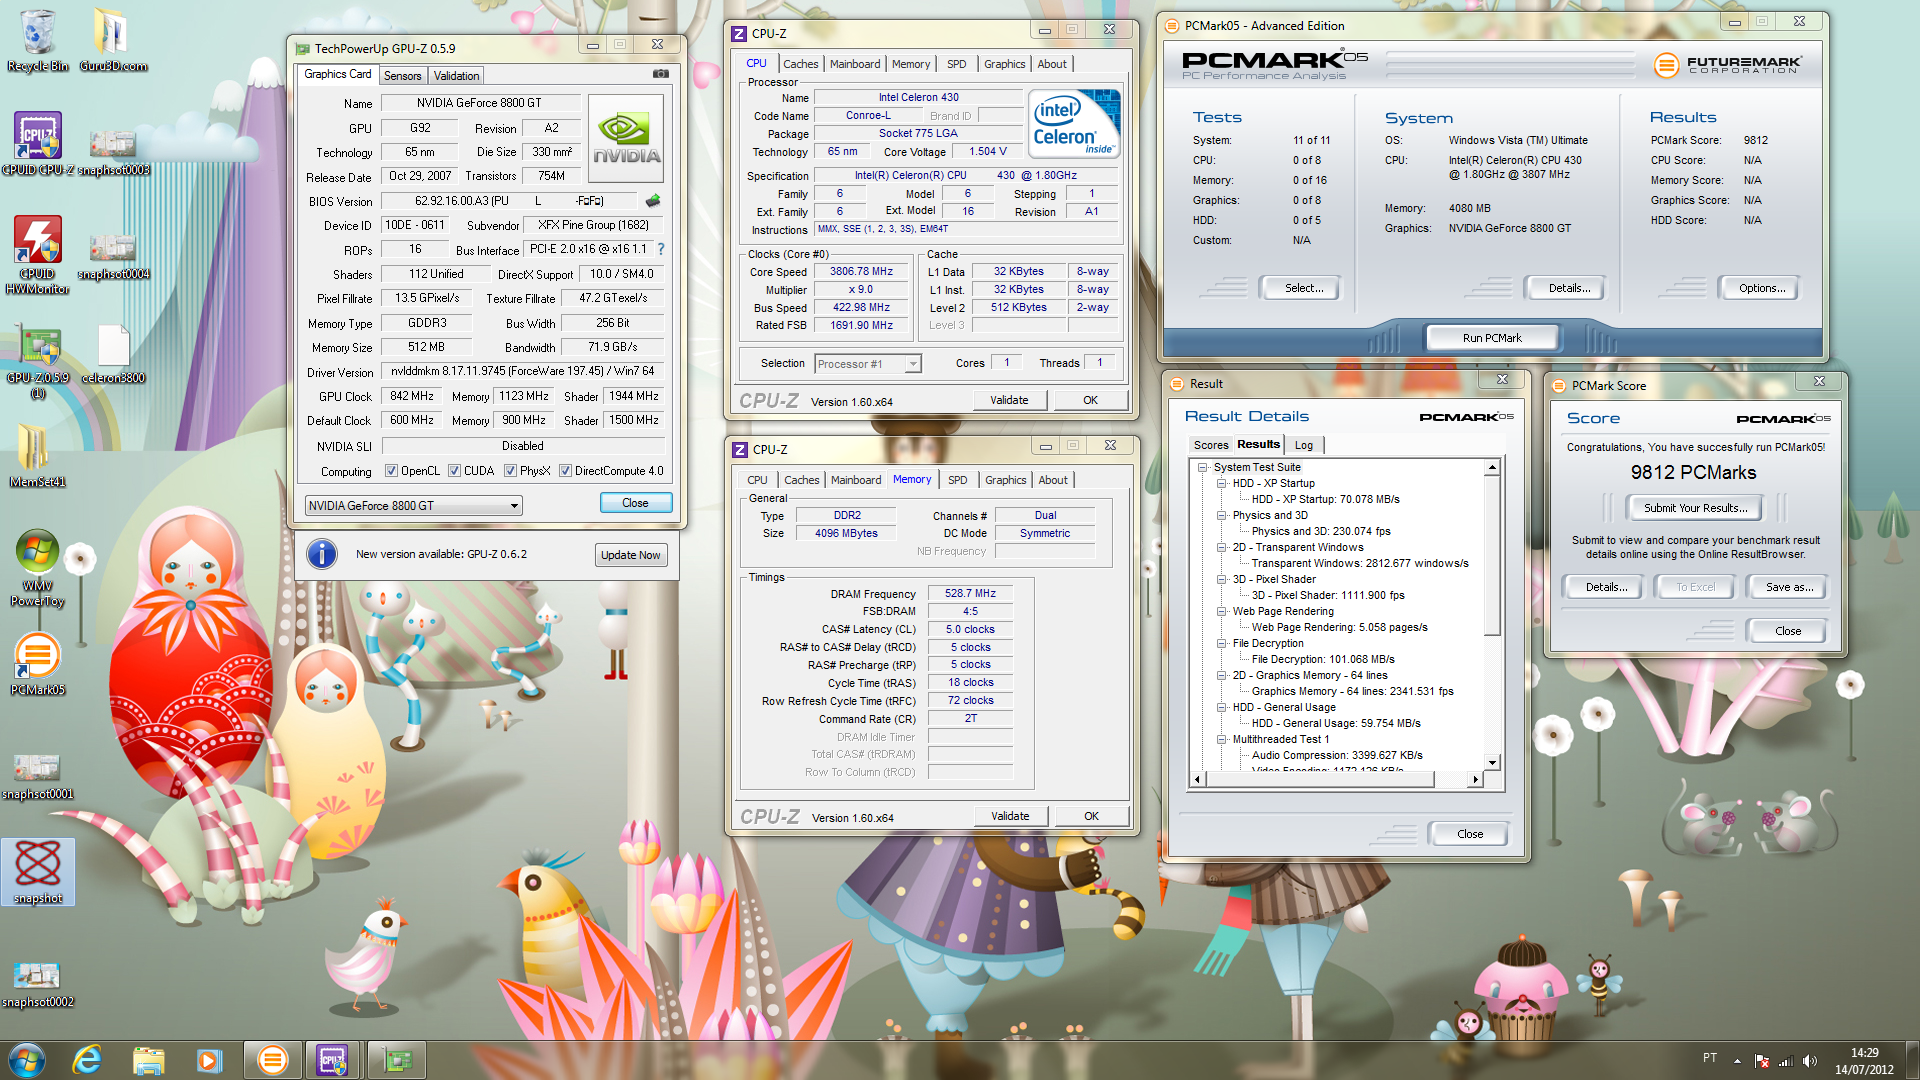Screen dimensions: 1920x1080
Task: Click the Core Speed value 3806.78 MHz
Action: pyautogui.click(x=861, y=272)
